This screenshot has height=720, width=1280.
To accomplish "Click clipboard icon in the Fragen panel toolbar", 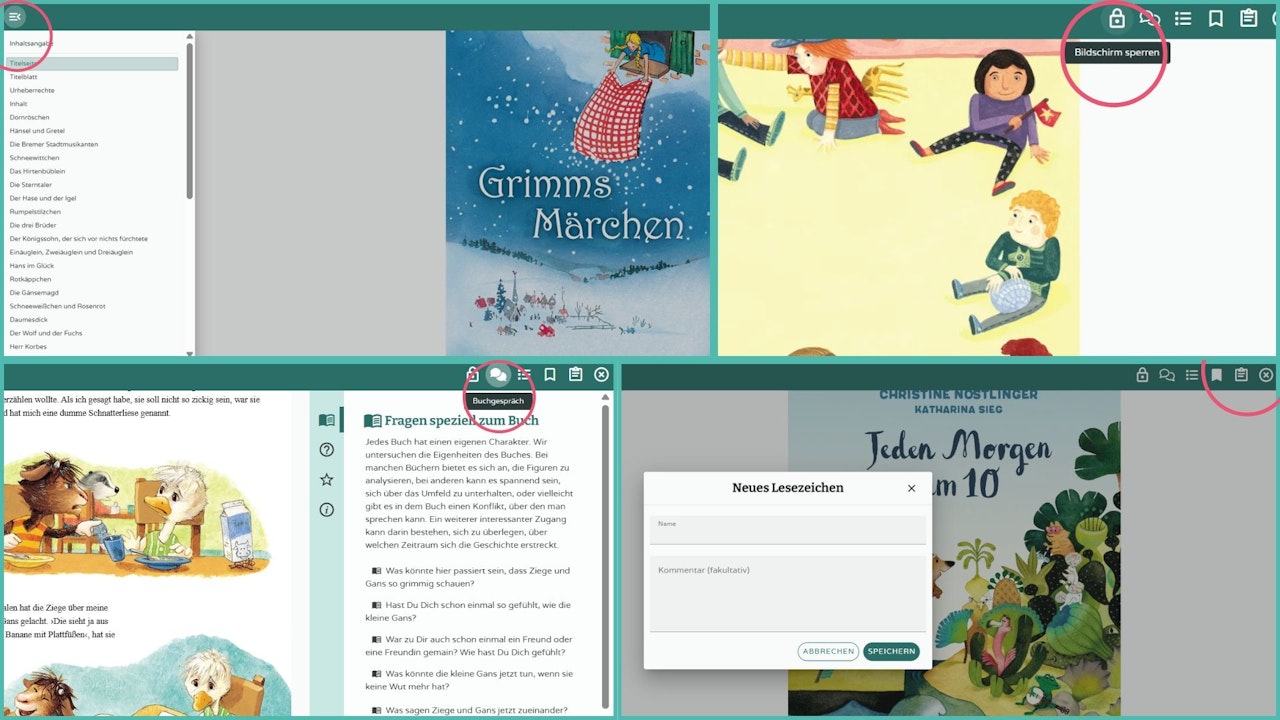I will (x=576, y=375).
